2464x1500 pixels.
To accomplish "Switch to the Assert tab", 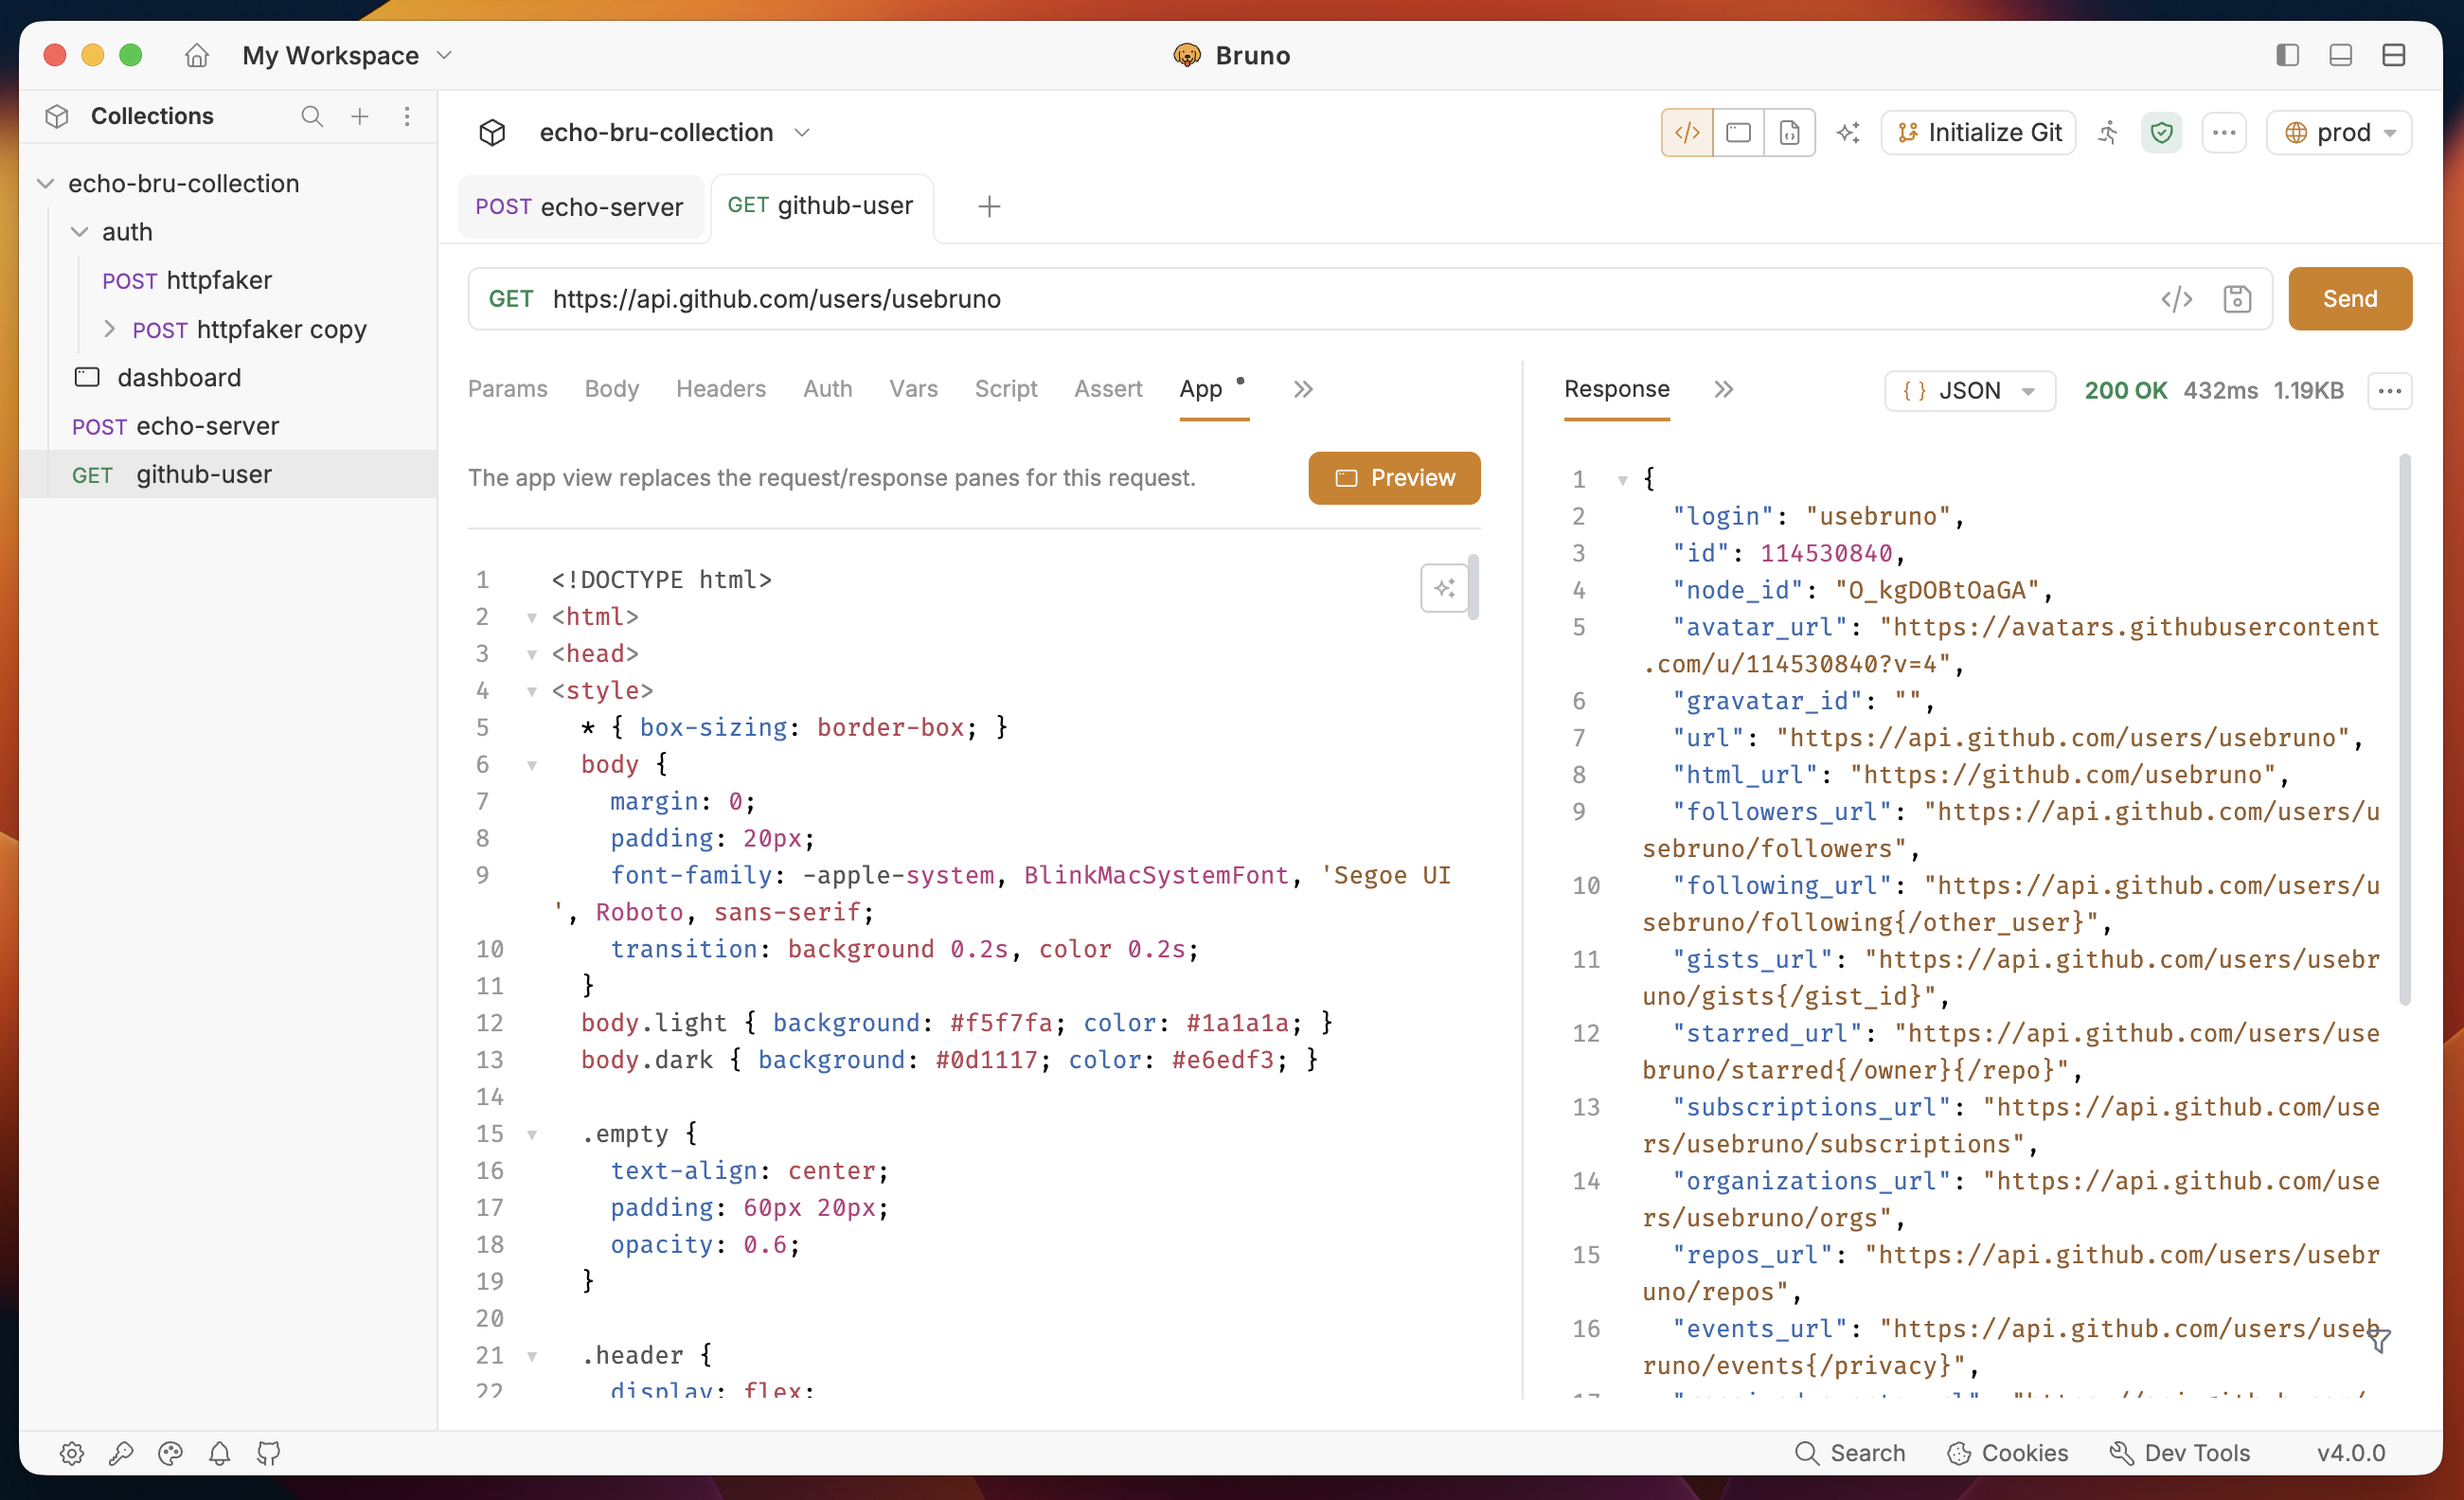I will click(x=1108, y=389).
